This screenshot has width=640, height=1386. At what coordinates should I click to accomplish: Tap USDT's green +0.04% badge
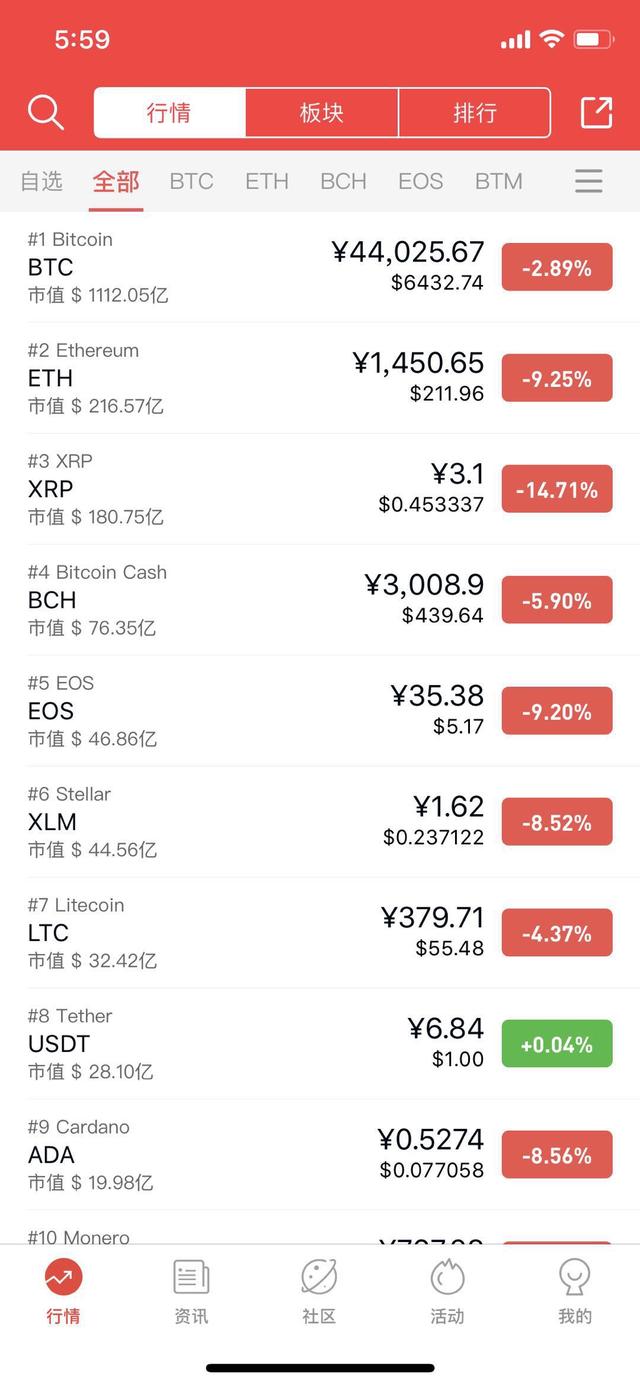point(557,1043)
